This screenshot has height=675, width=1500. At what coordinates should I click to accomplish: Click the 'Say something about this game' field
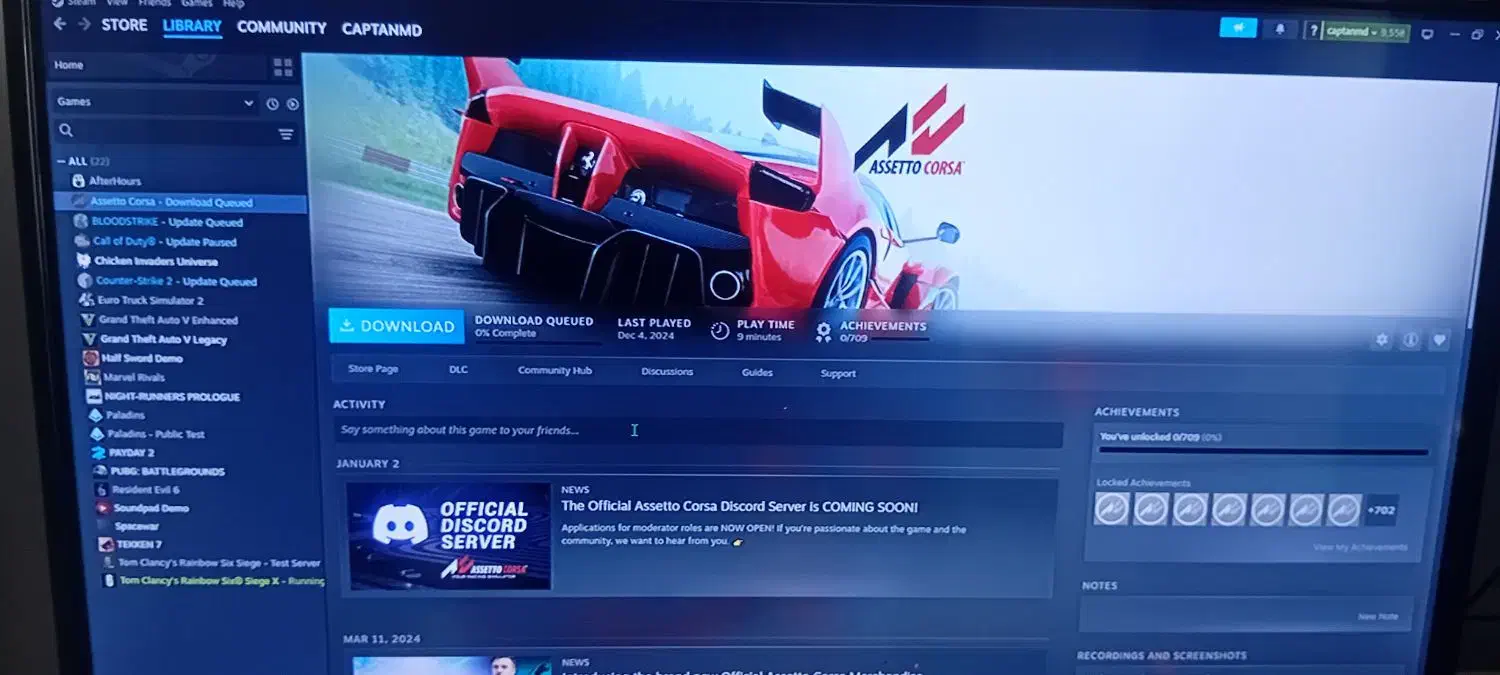click(698, 432)
